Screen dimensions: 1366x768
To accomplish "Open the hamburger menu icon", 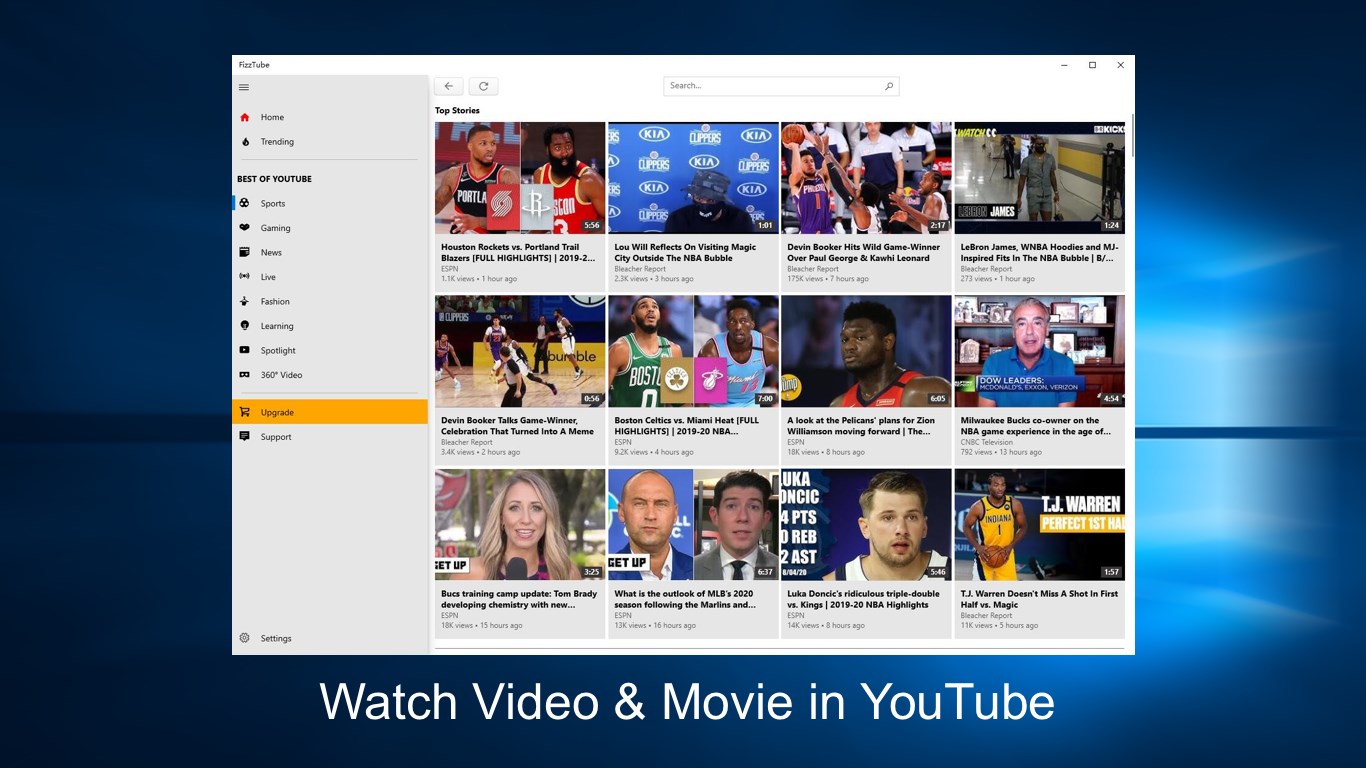I will [x=244, y=88].
